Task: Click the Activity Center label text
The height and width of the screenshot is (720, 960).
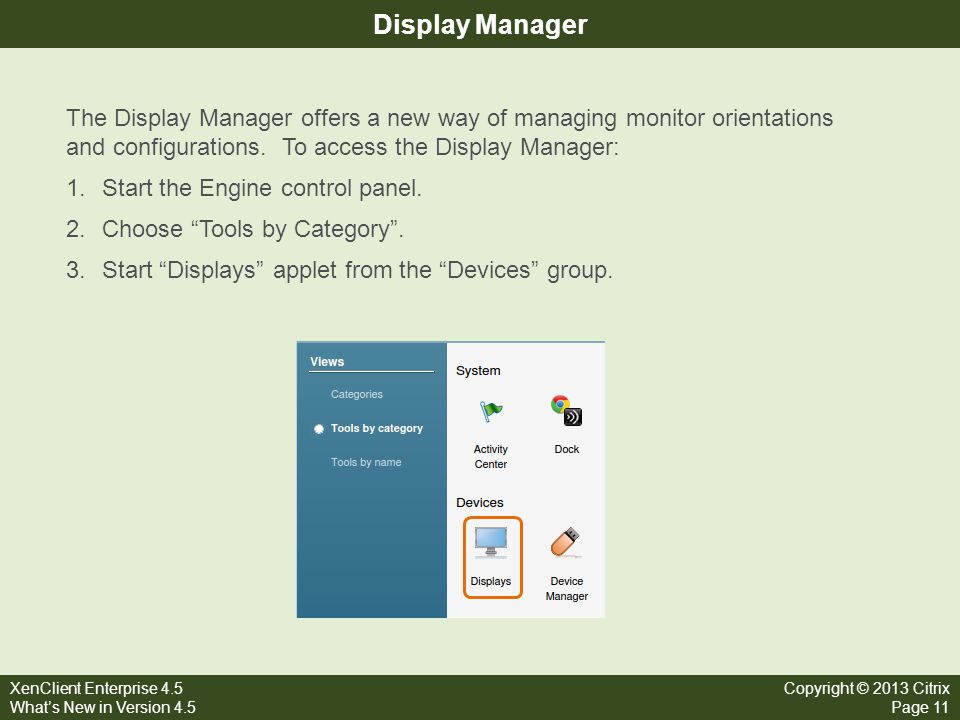Action: (490, 457)
